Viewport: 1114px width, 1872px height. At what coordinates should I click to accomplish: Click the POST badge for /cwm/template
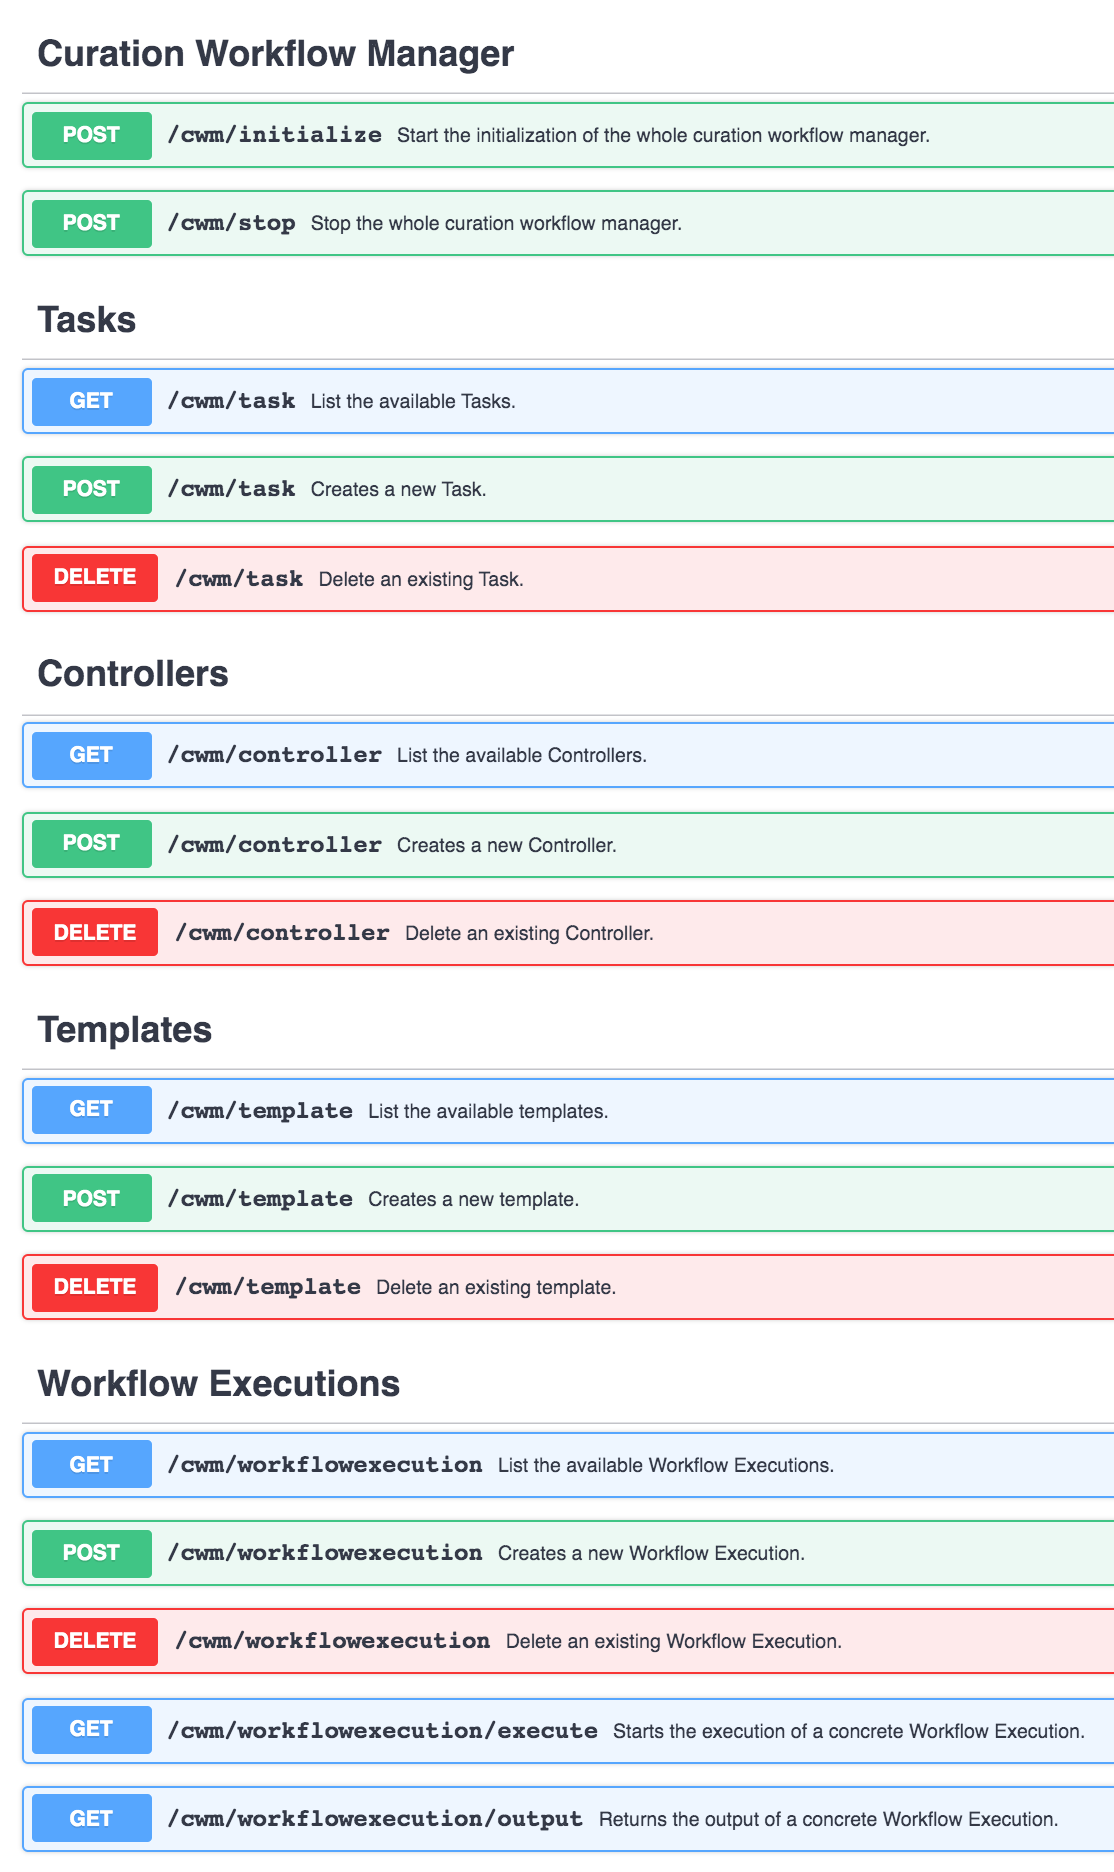point(92,1197)
